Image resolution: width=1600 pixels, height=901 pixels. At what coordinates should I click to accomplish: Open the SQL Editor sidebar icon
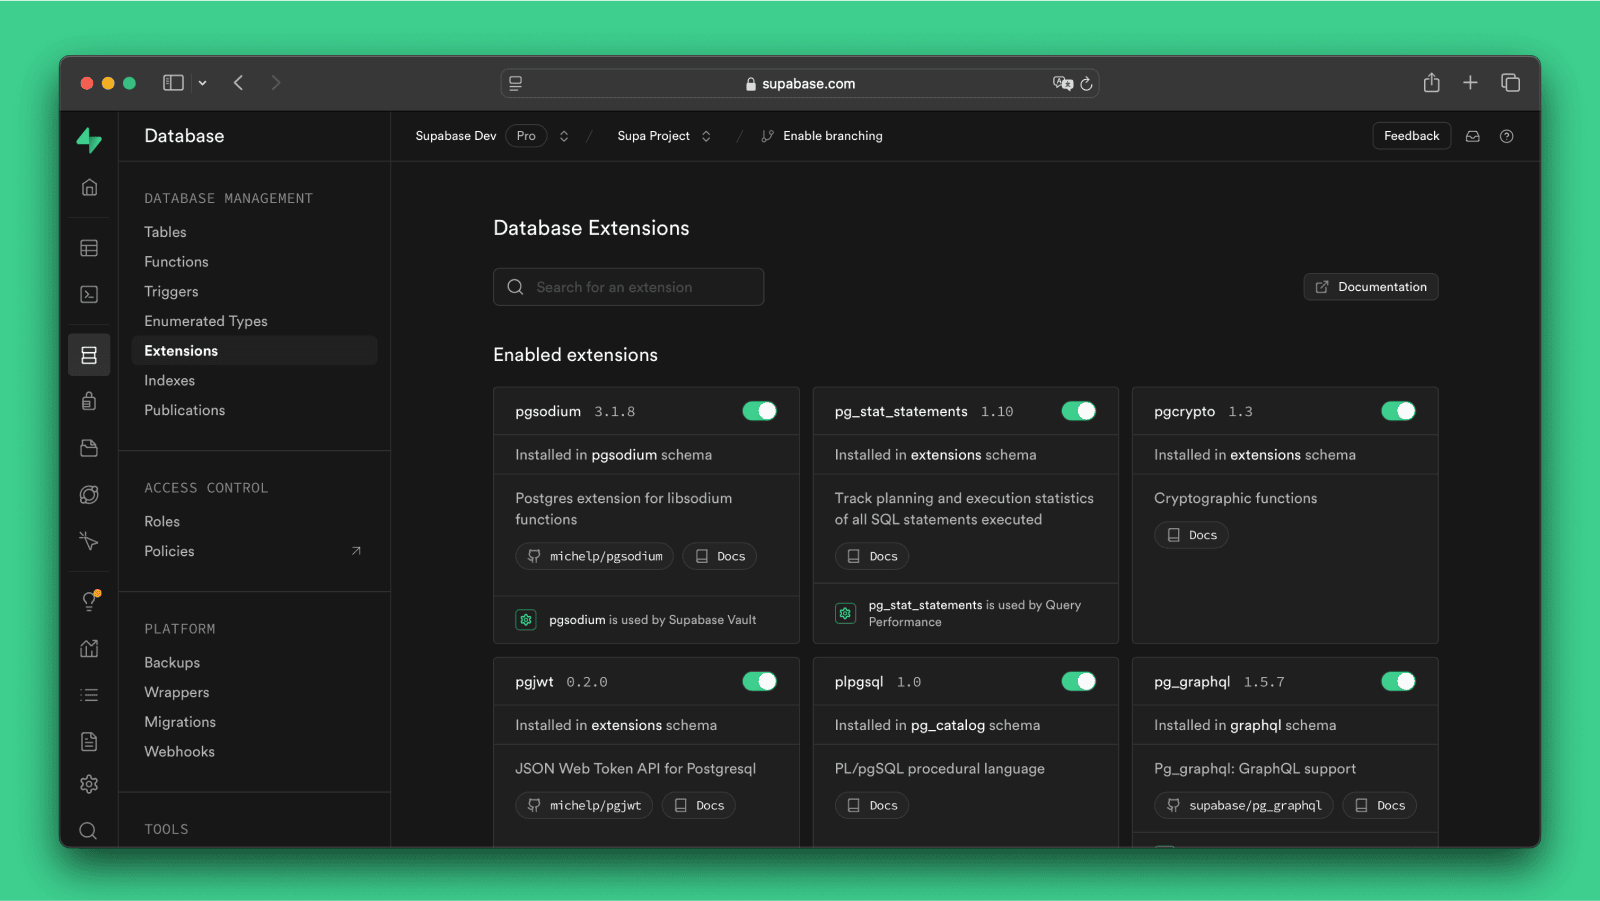tap(89, 294)
